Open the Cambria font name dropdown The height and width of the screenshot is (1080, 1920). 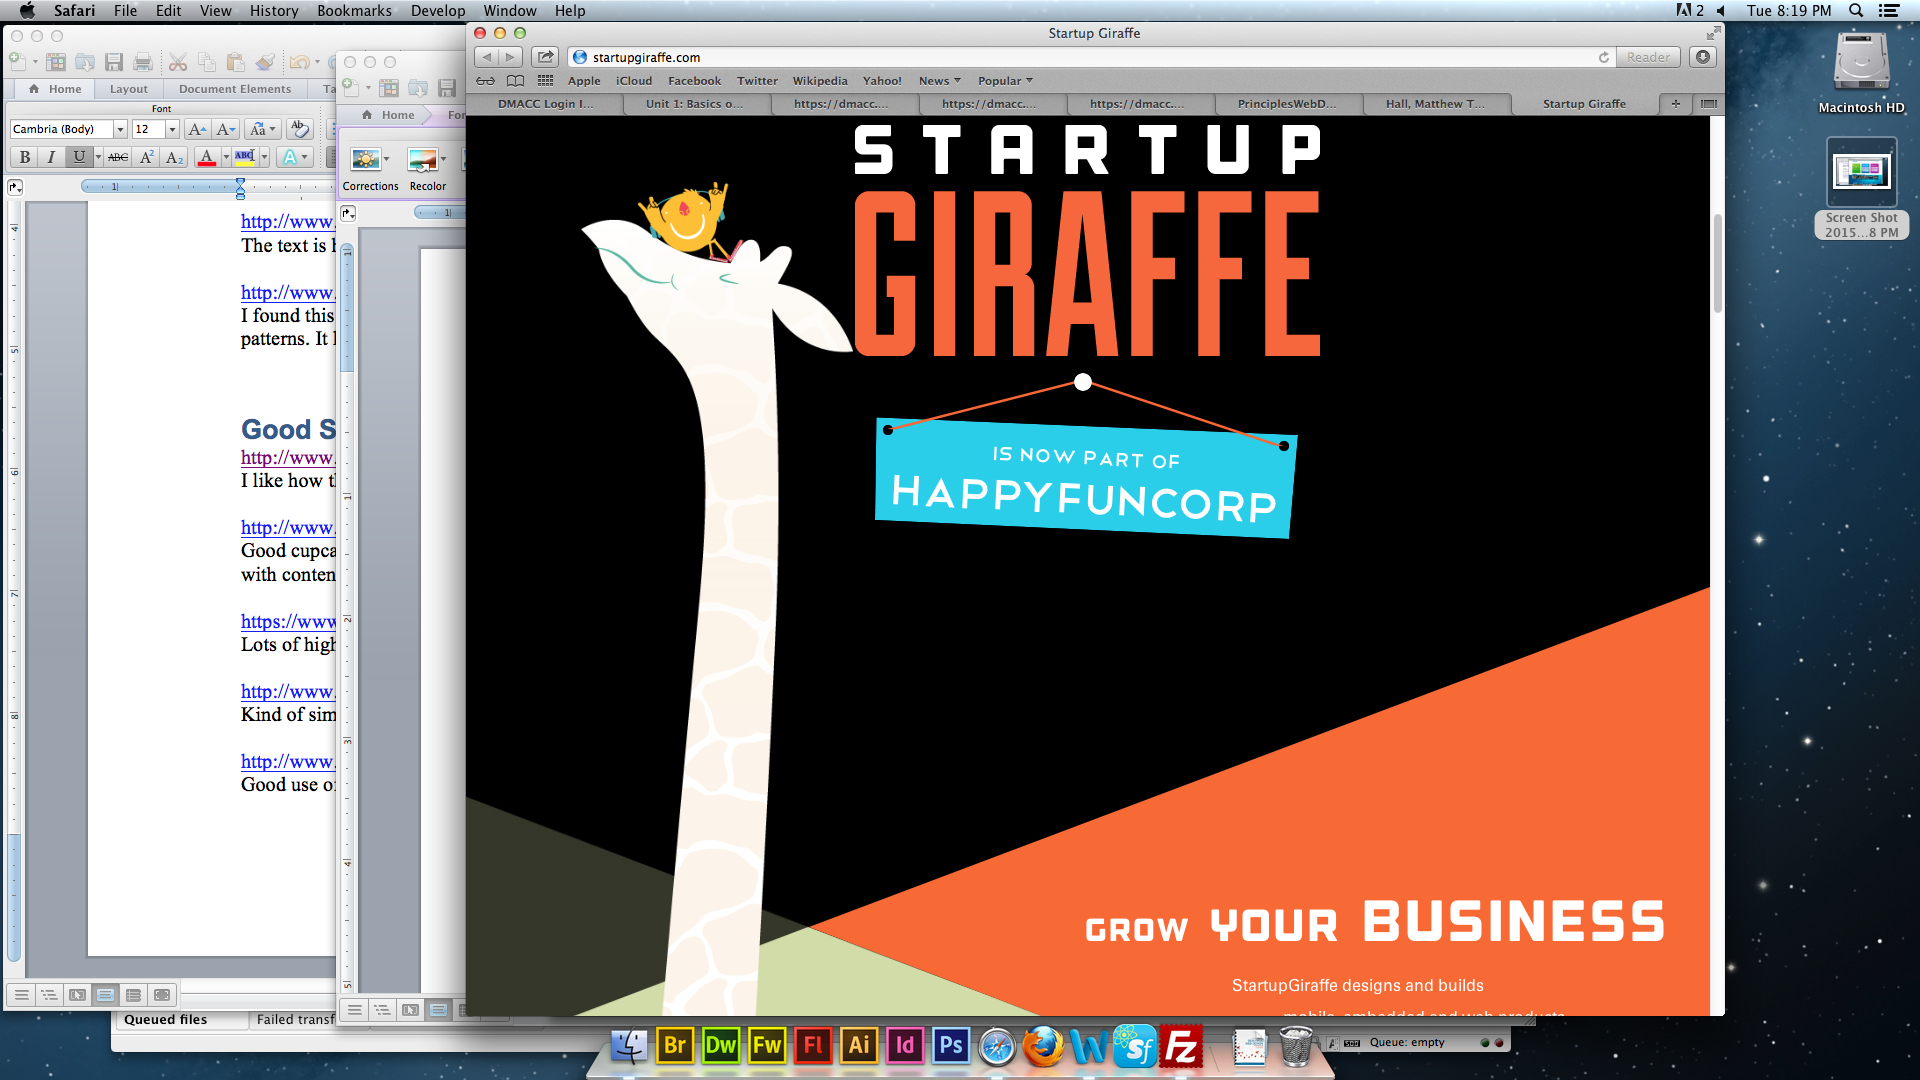coord(120,129)
